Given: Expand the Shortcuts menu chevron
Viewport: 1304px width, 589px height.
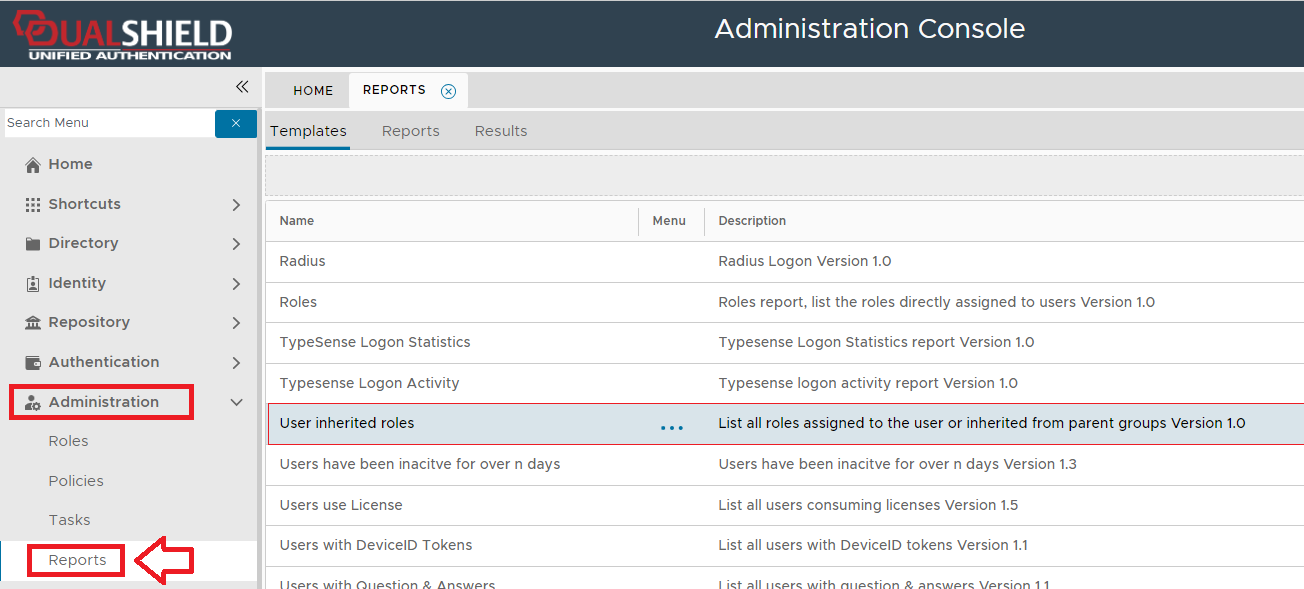Looking at the screenshot, I should pyautogui.click(x=236, y=205).
